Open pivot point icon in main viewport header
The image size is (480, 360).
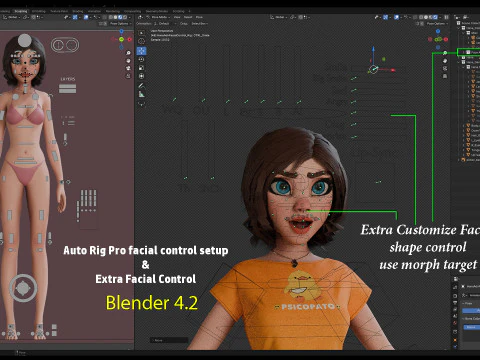tap(293, 17)
